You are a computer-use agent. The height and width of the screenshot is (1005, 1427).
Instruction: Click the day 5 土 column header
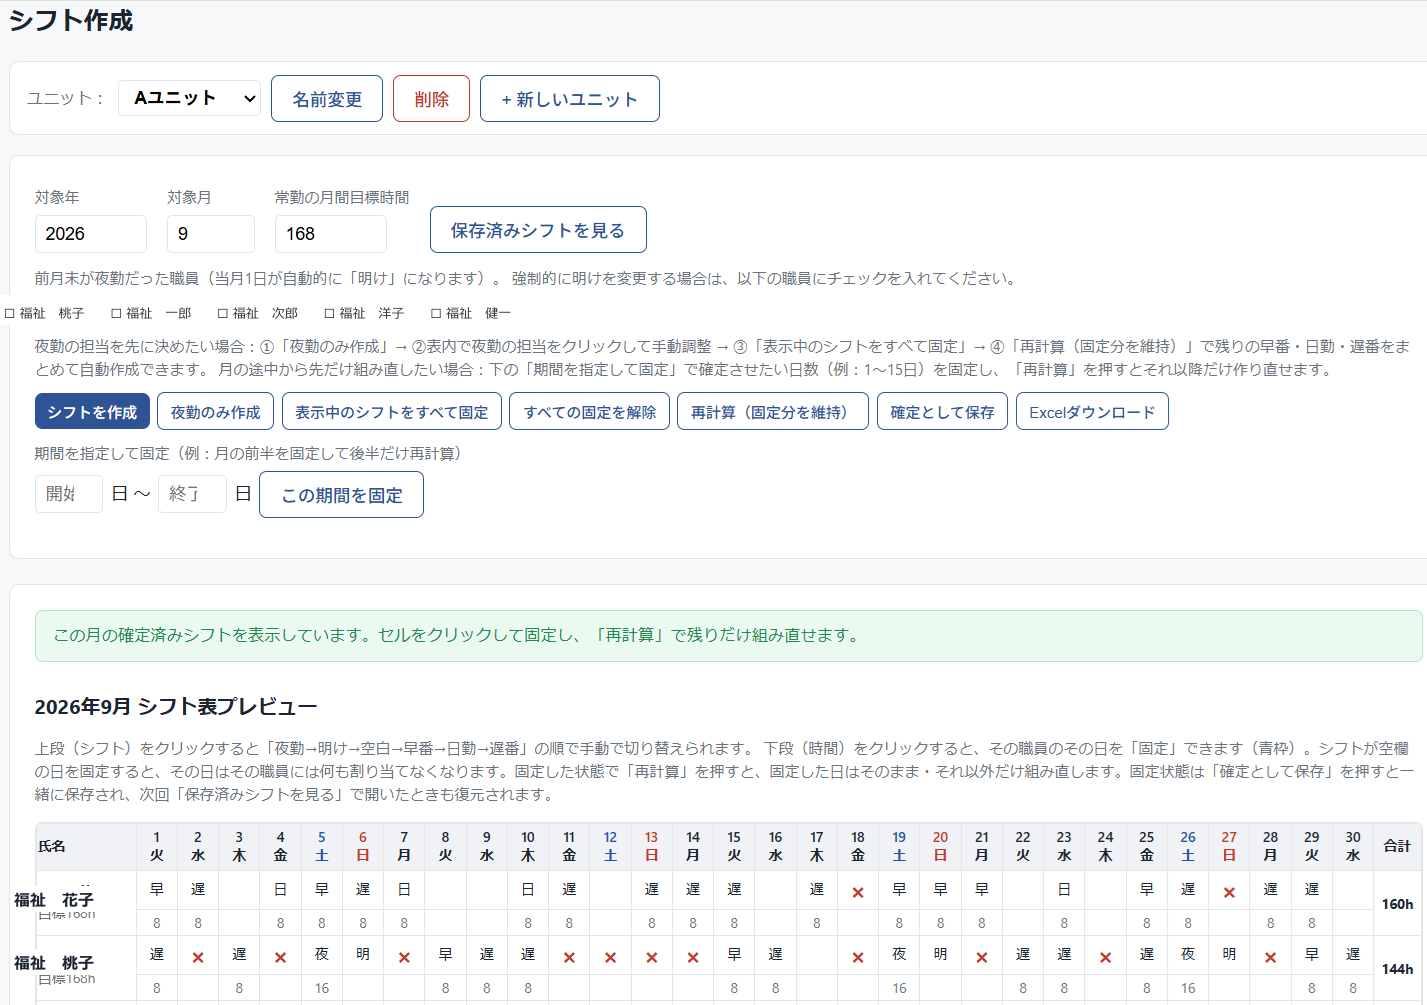322,846
